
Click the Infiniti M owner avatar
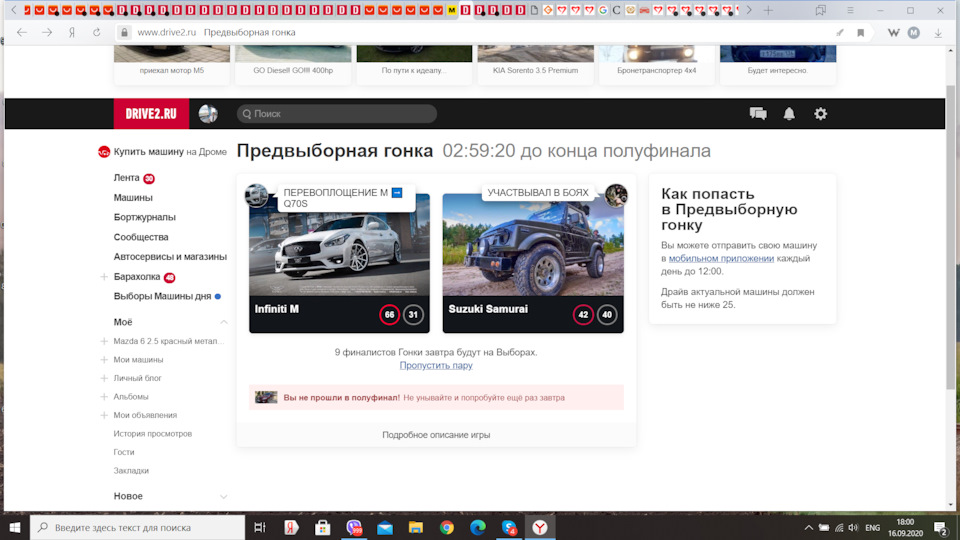pyautogui.click(x=256, y=195)
